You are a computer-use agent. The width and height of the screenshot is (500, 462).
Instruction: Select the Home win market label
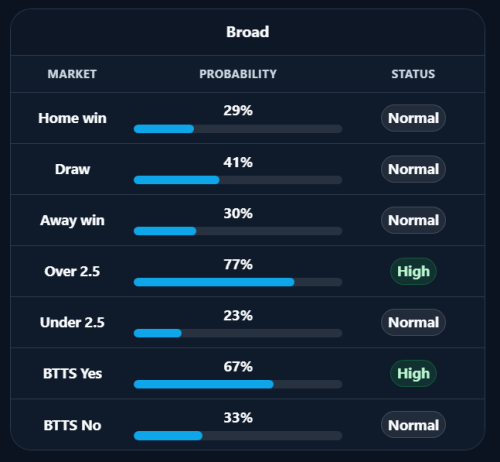click(x=72, y=118)
